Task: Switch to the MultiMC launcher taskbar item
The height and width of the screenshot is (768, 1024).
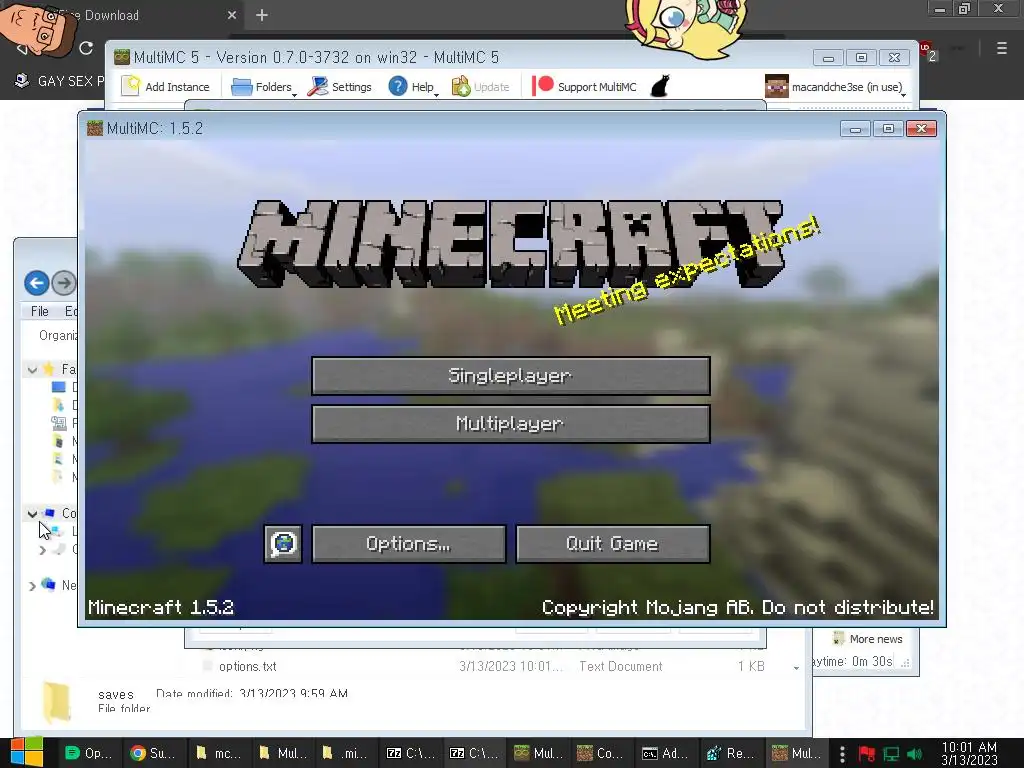Action: point(537,753)
